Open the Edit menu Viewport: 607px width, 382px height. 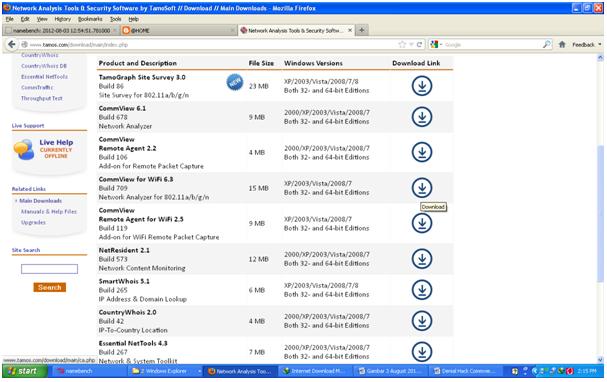(25, 19)
